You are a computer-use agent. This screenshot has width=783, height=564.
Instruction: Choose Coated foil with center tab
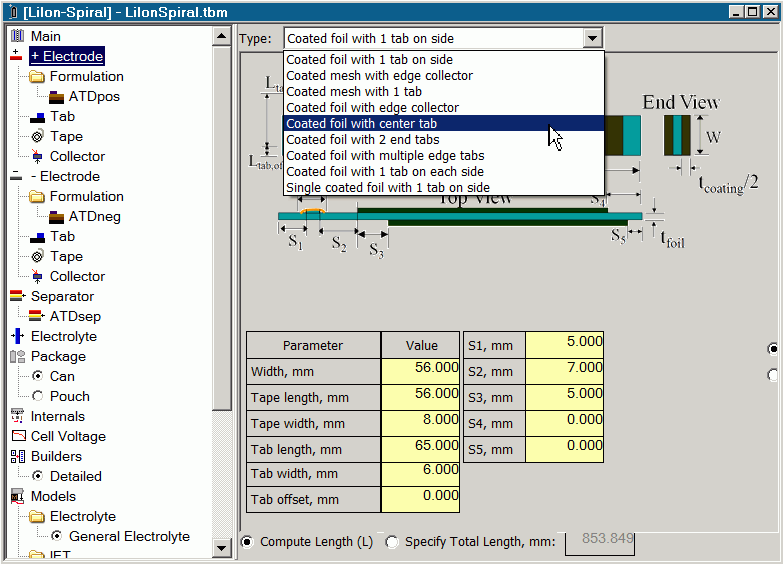click(x=361, y=124)
